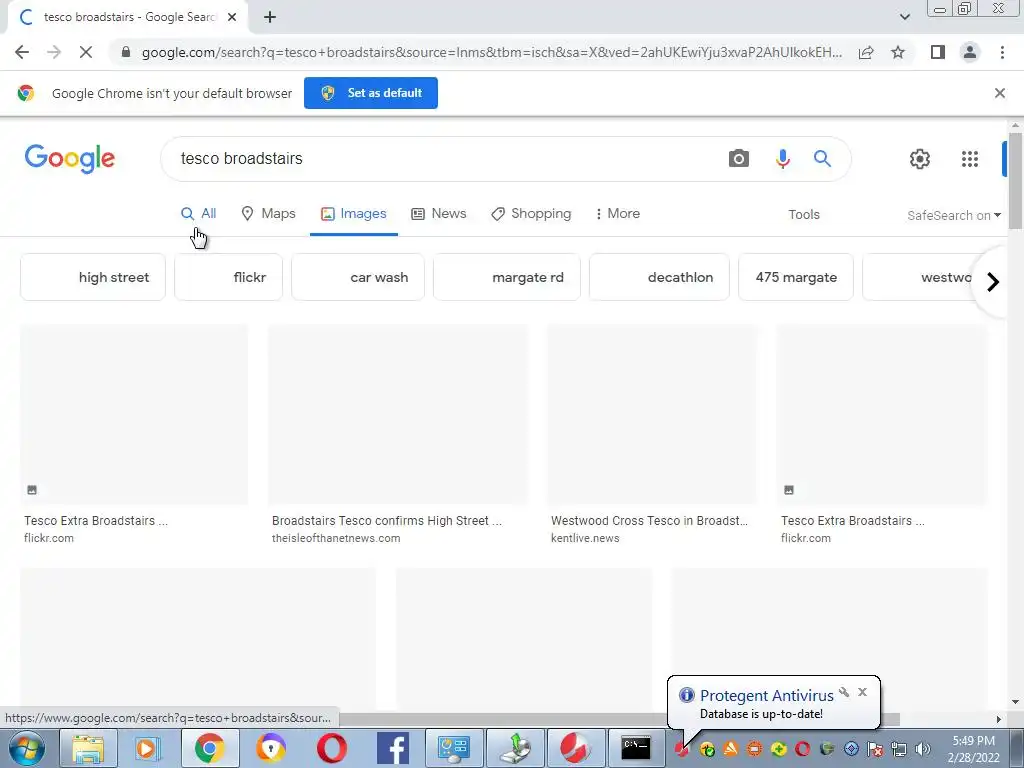Click the vertical page scrollbar
Viewport: 1024px width, 768px height.
1015,181
